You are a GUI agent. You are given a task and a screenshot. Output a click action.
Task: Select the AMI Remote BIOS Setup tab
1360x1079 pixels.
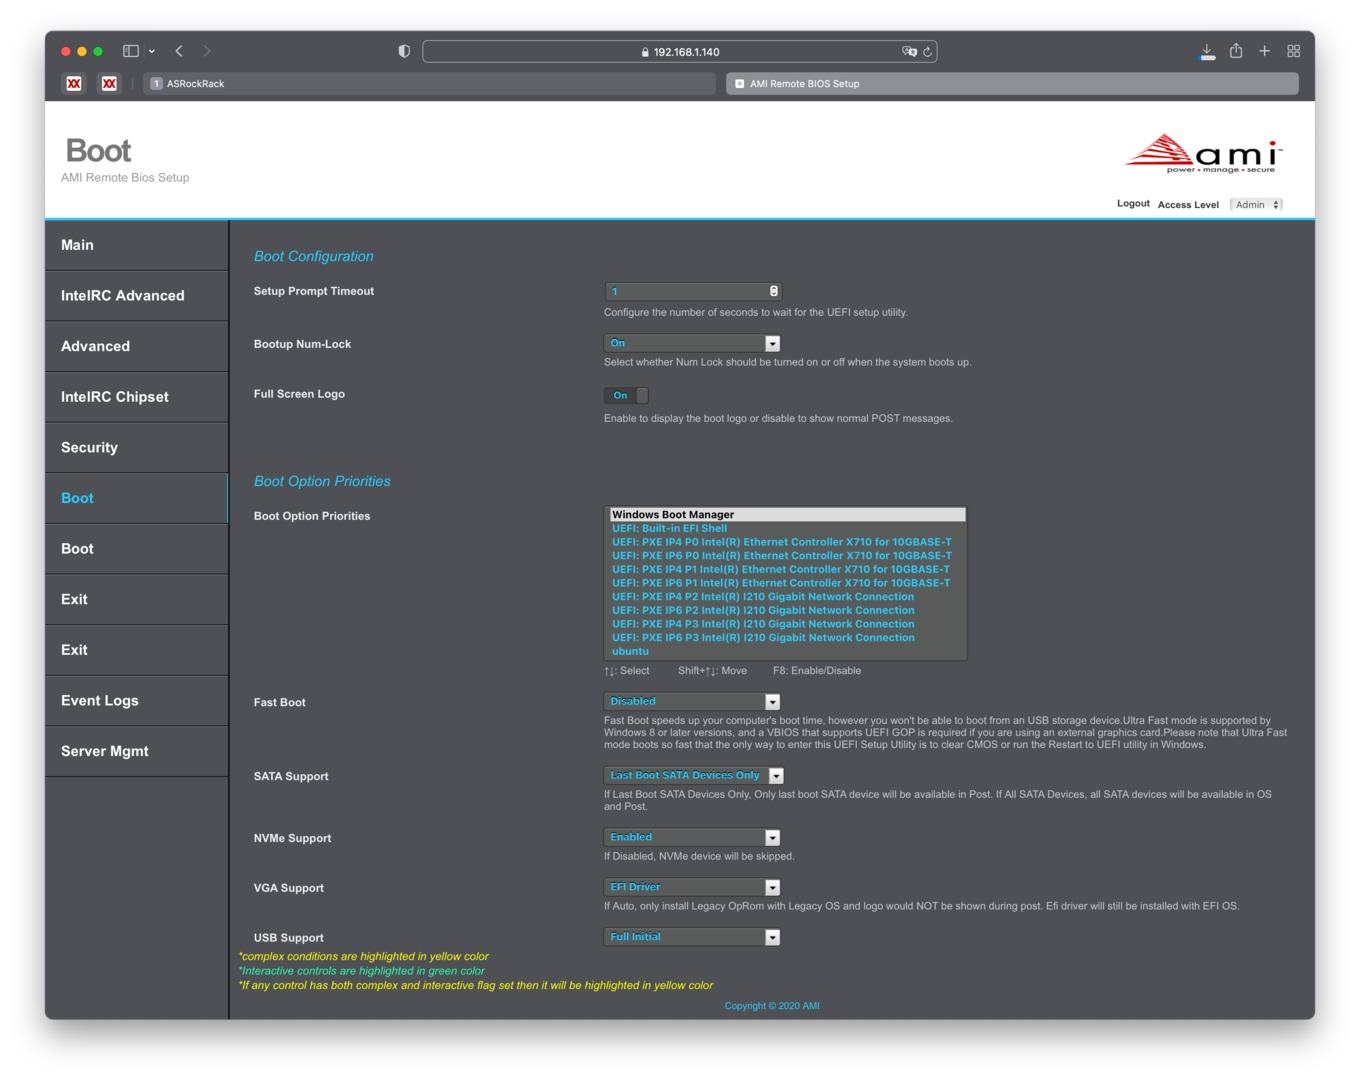point(1012,84)
